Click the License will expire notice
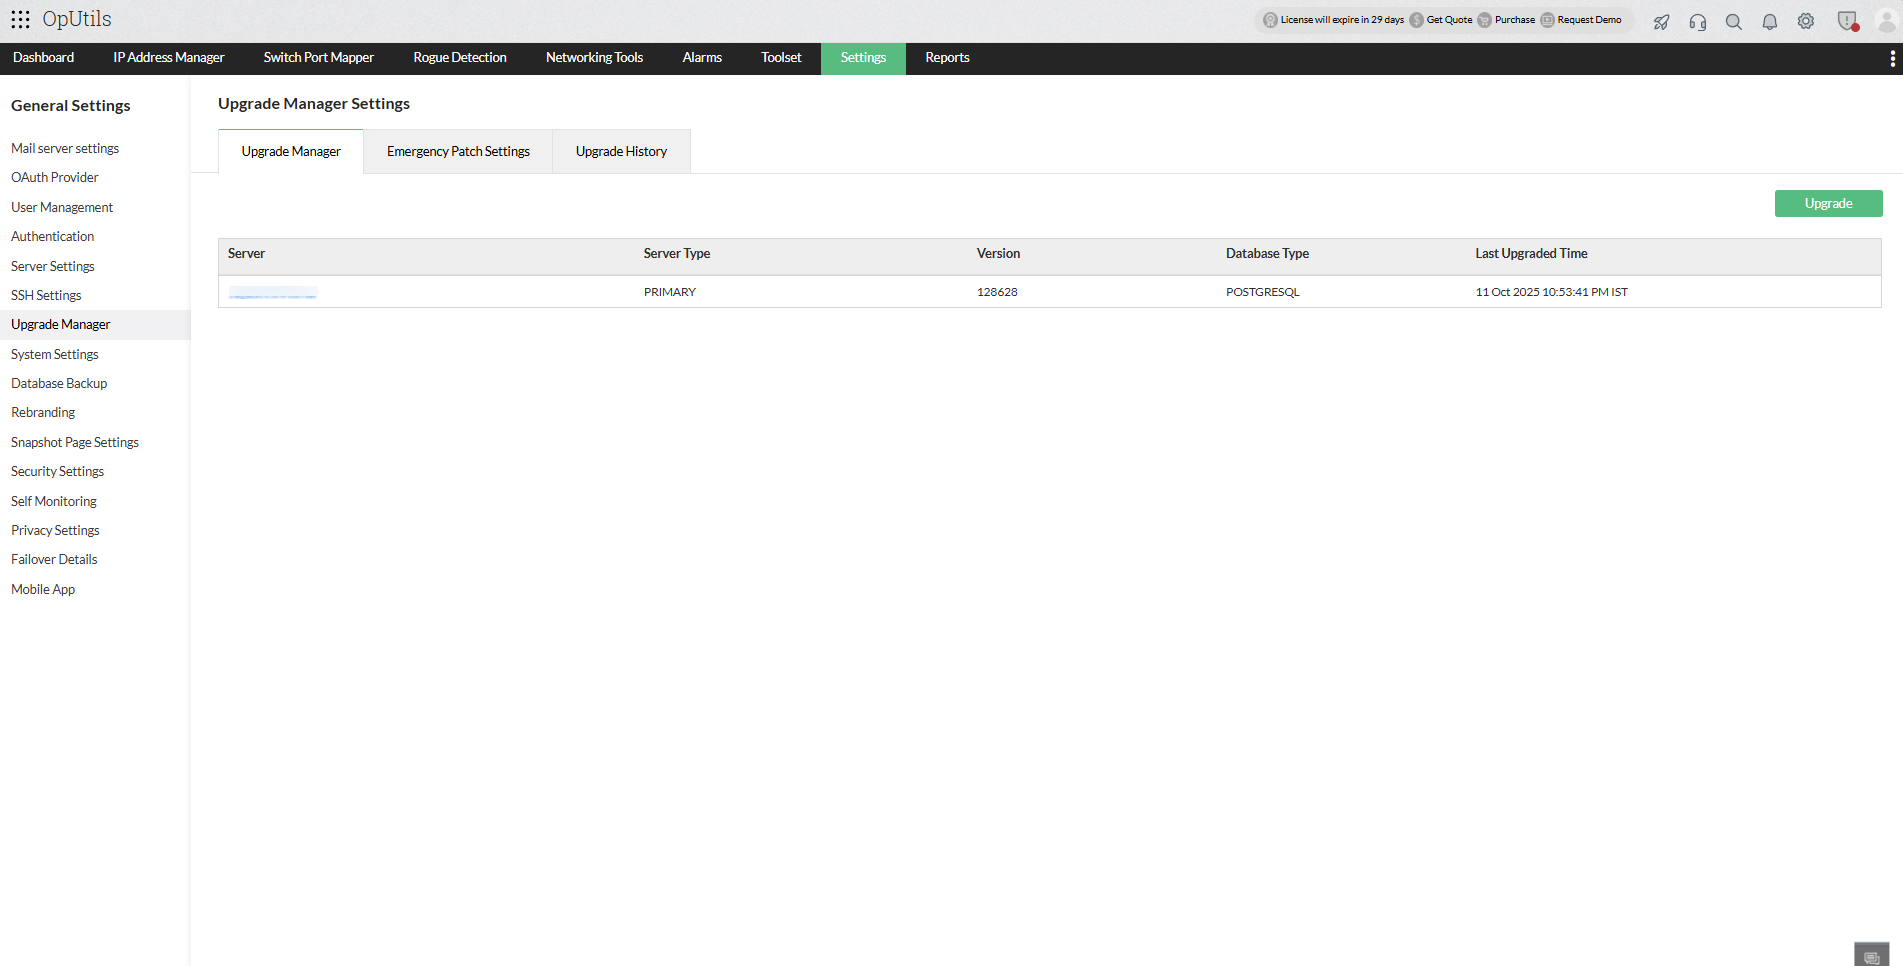The height and width of the screenshot is (966, 1903). (x=1343, y=20)
